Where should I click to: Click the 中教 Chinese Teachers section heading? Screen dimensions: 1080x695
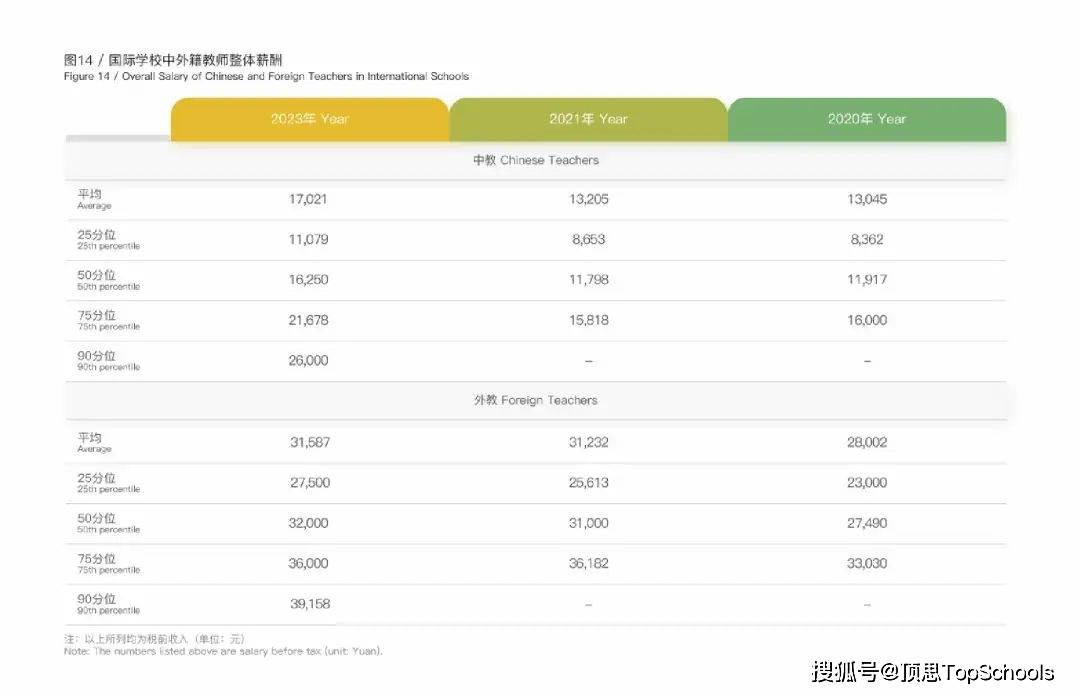[536, 160]
